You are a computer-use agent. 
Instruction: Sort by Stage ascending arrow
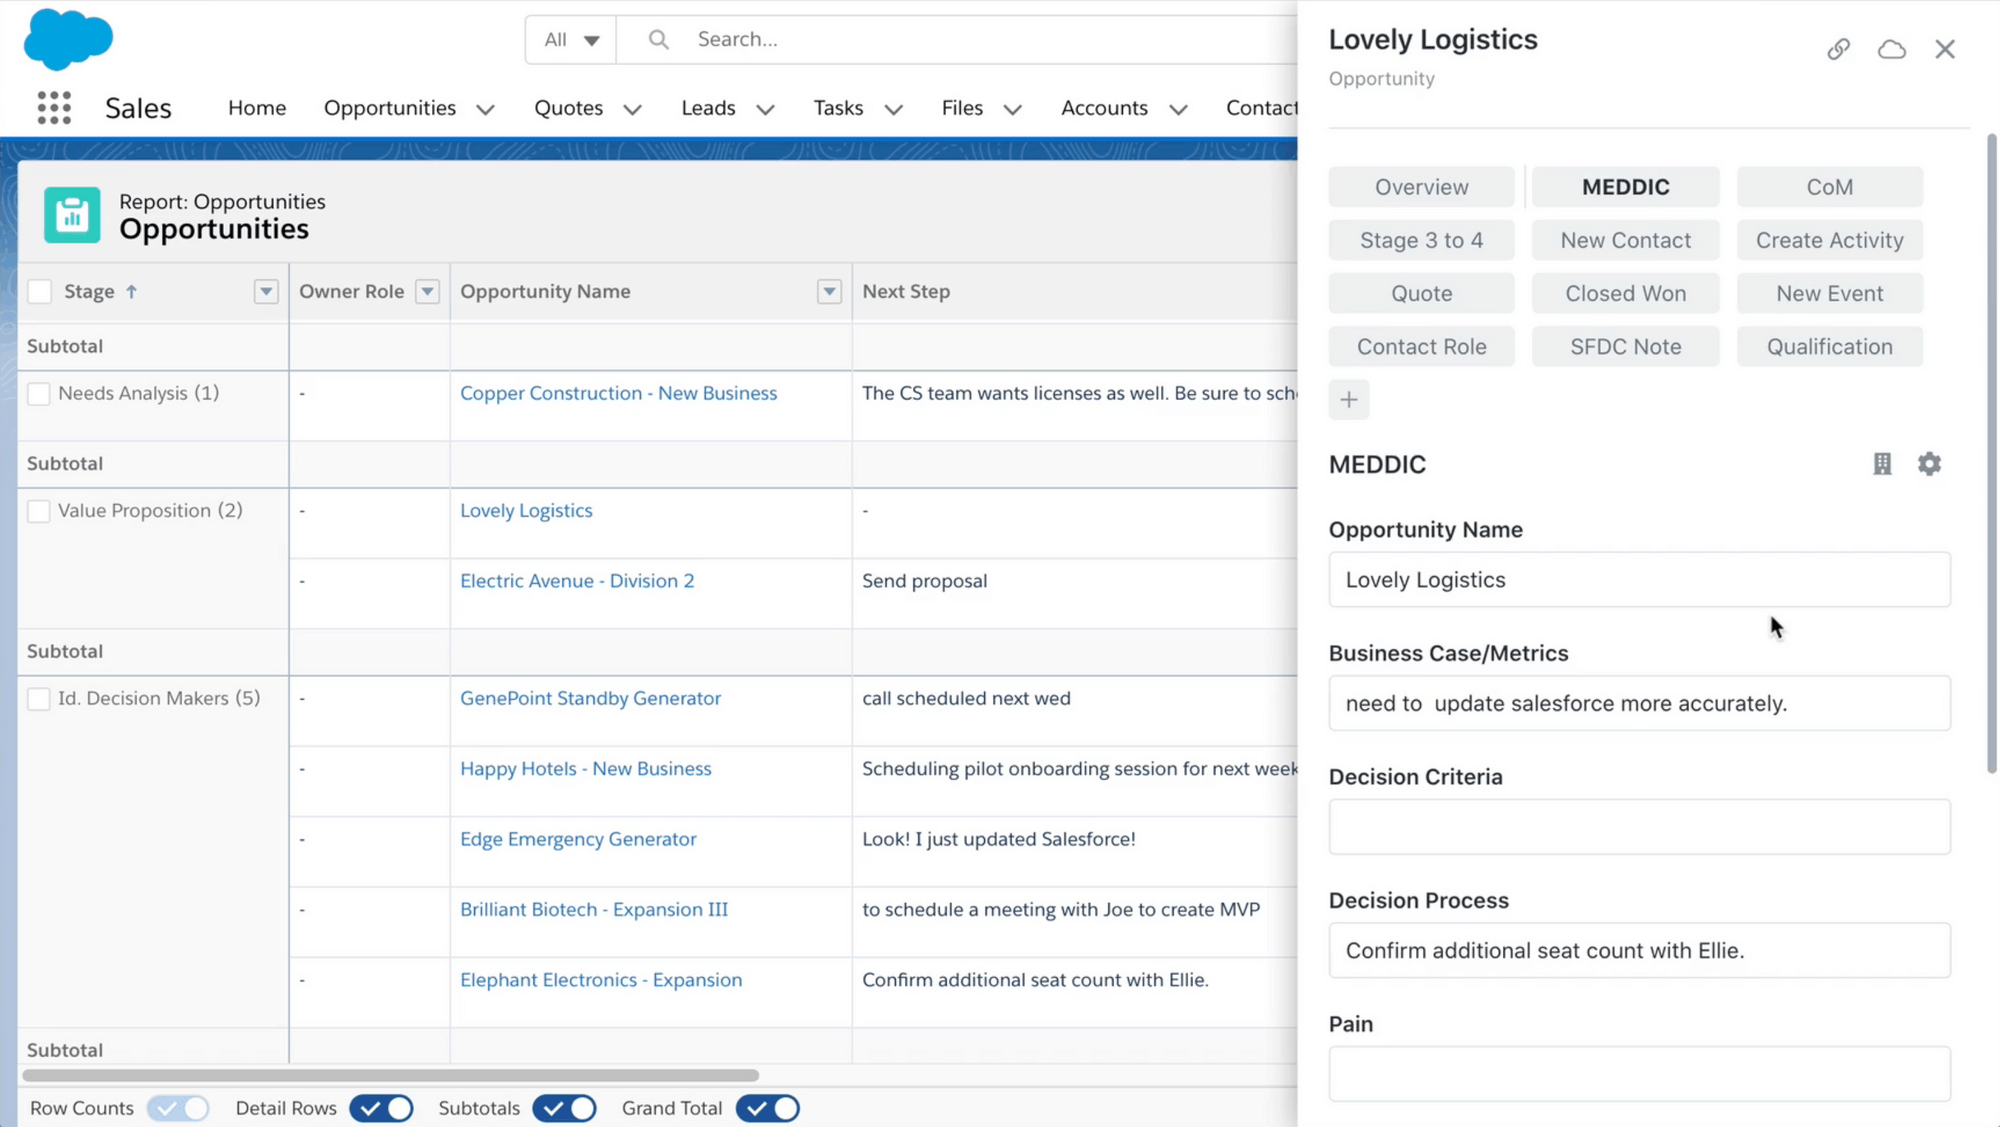131,291
